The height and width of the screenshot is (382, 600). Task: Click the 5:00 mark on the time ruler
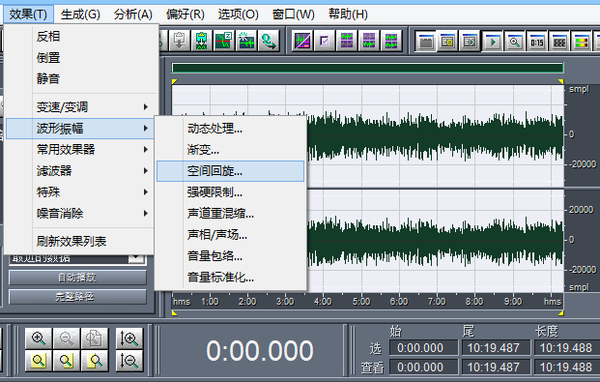pyautogui.click(x=361, y=302)
